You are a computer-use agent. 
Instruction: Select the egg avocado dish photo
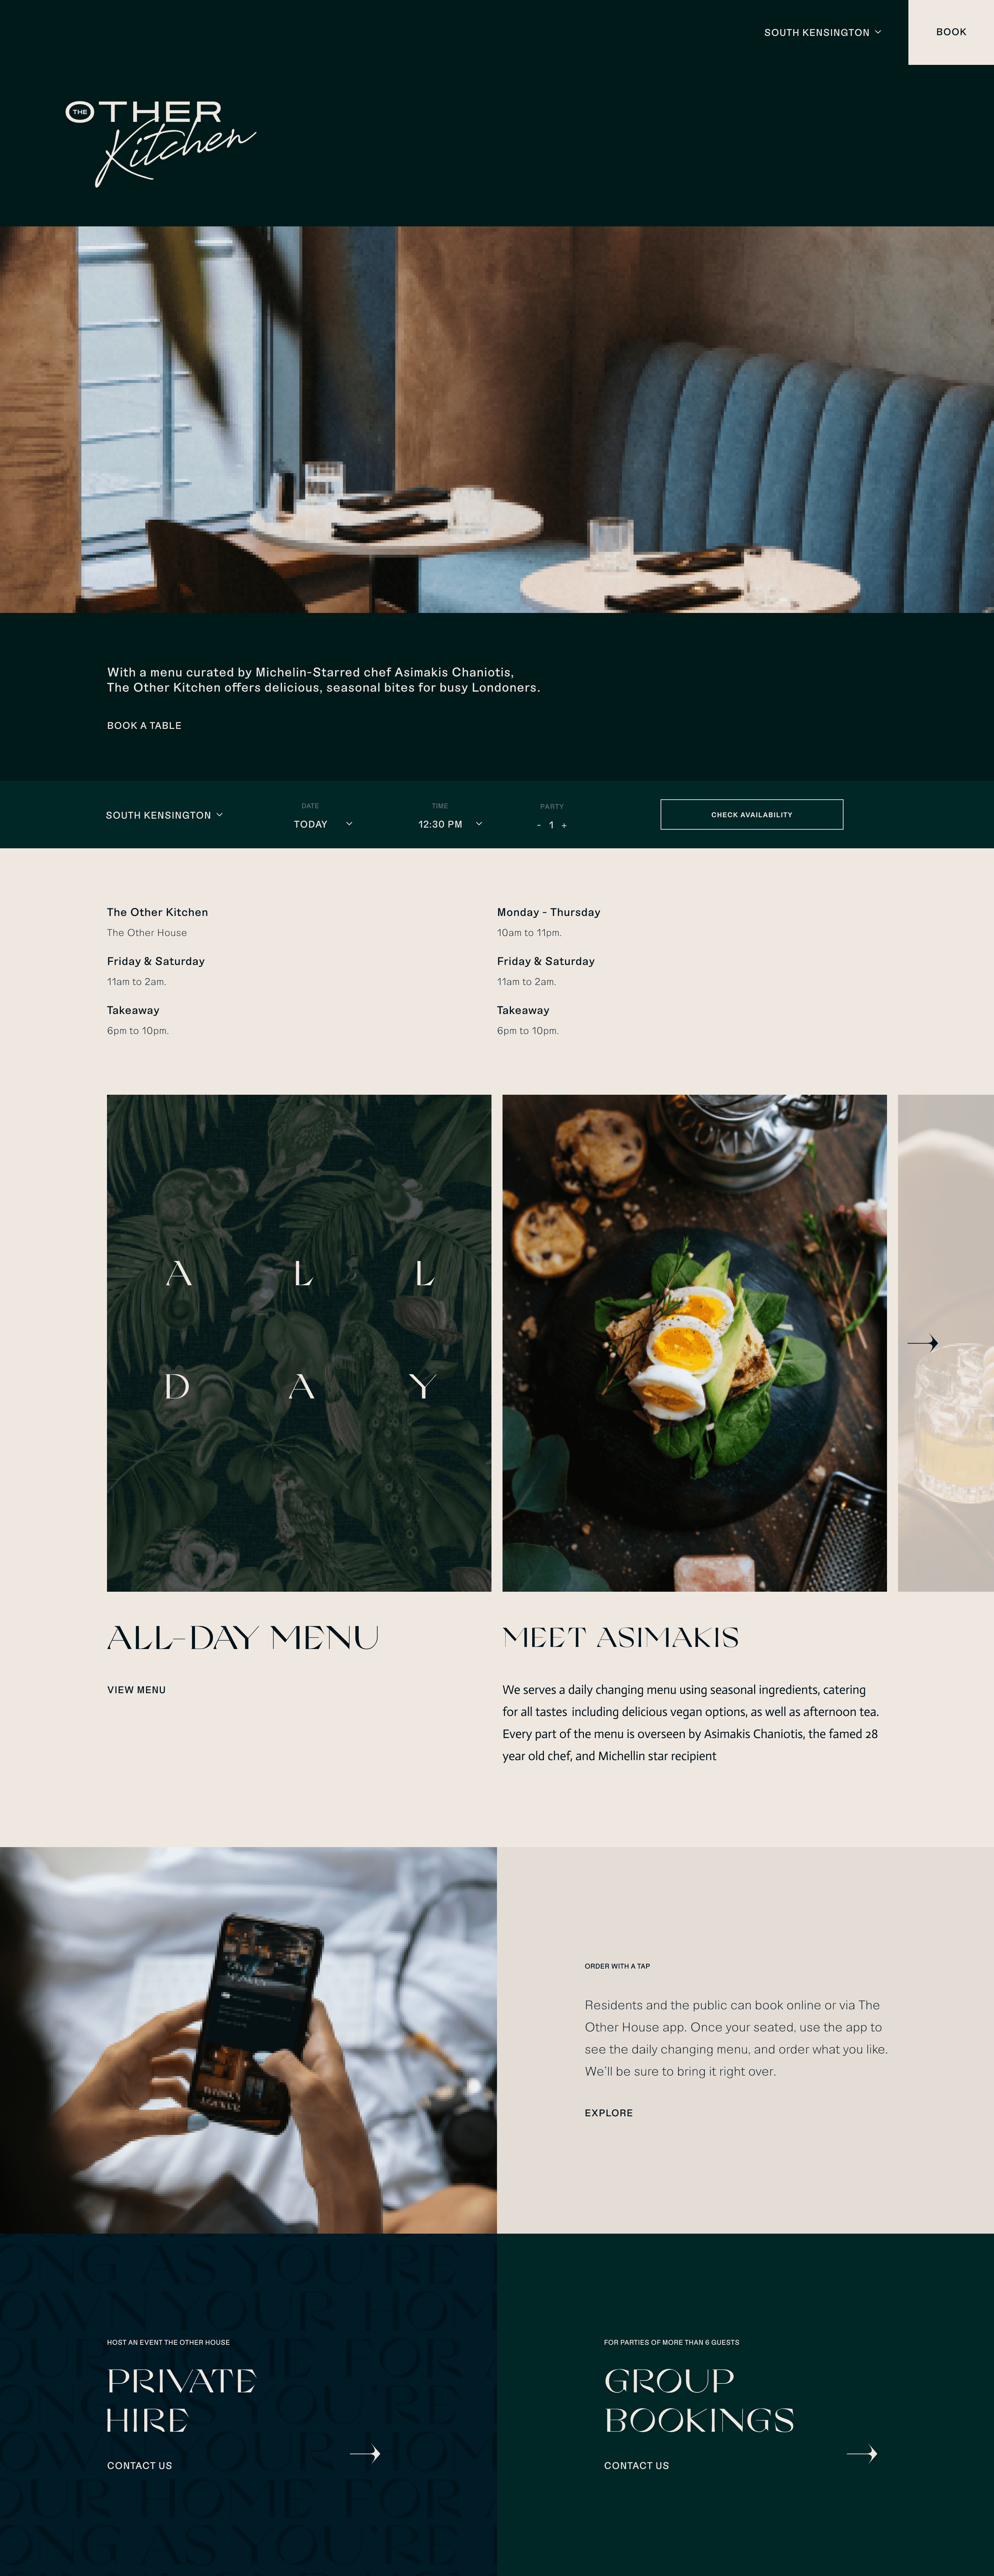(694, 1343)
